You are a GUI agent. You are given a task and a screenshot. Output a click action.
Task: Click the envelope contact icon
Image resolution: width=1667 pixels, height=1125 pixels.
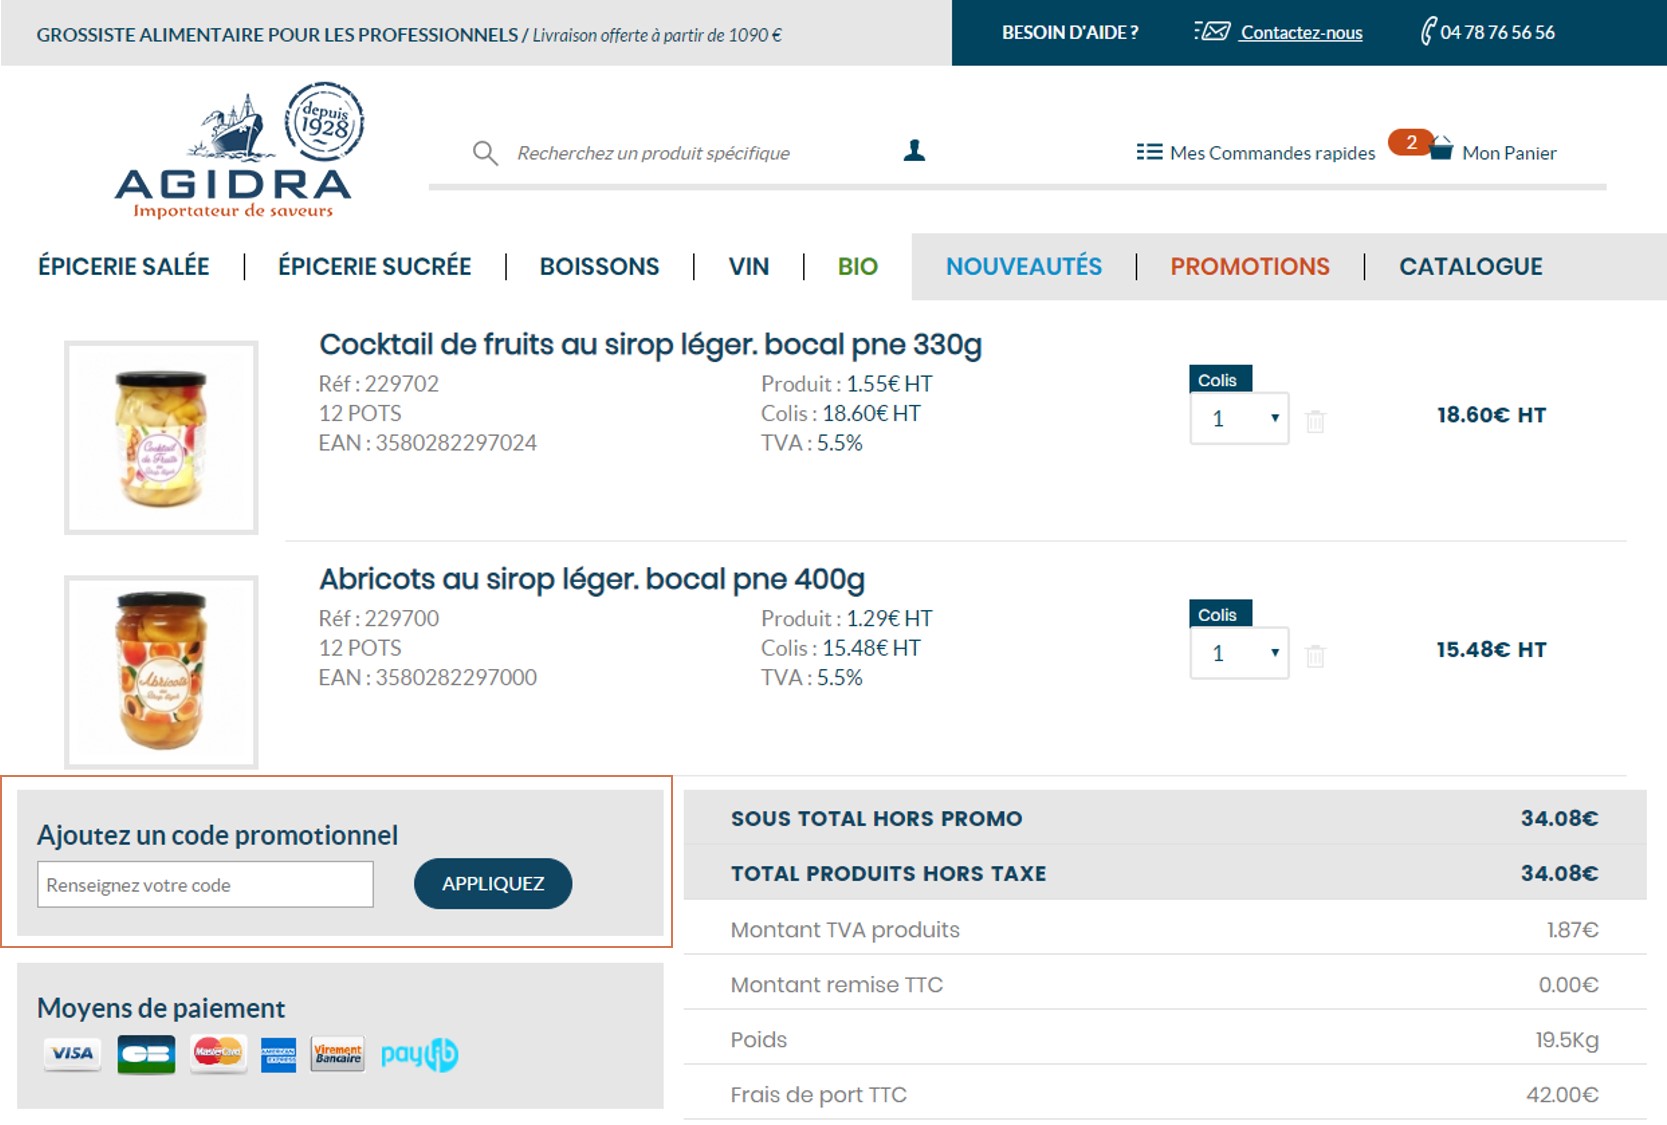(x=1212, y=32)
